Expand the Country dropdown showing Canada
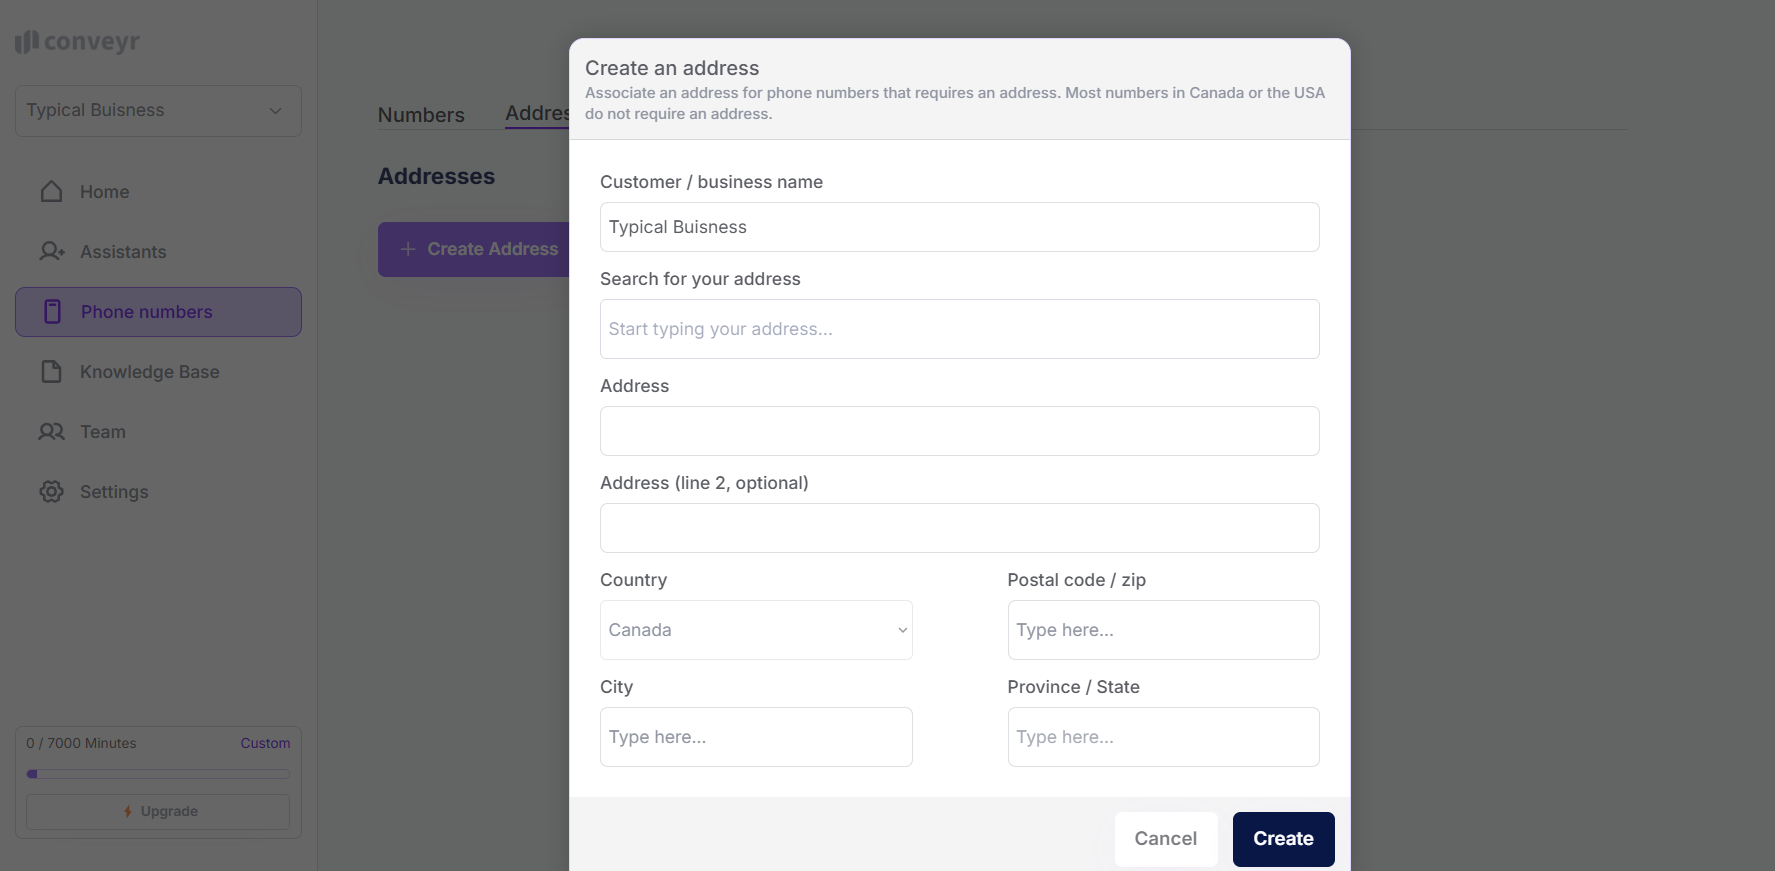Screen dimensions: 1775x871 [756, 630]
